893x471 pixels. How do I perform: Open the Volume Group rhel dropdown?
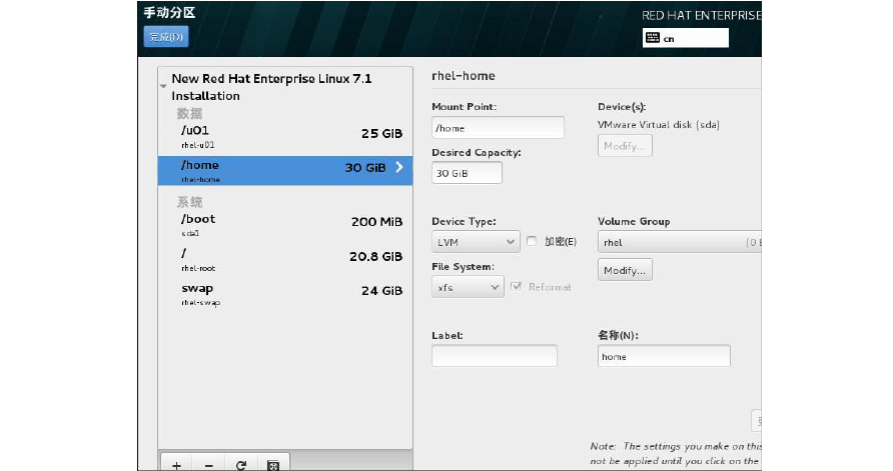click(x=678, y=242)
